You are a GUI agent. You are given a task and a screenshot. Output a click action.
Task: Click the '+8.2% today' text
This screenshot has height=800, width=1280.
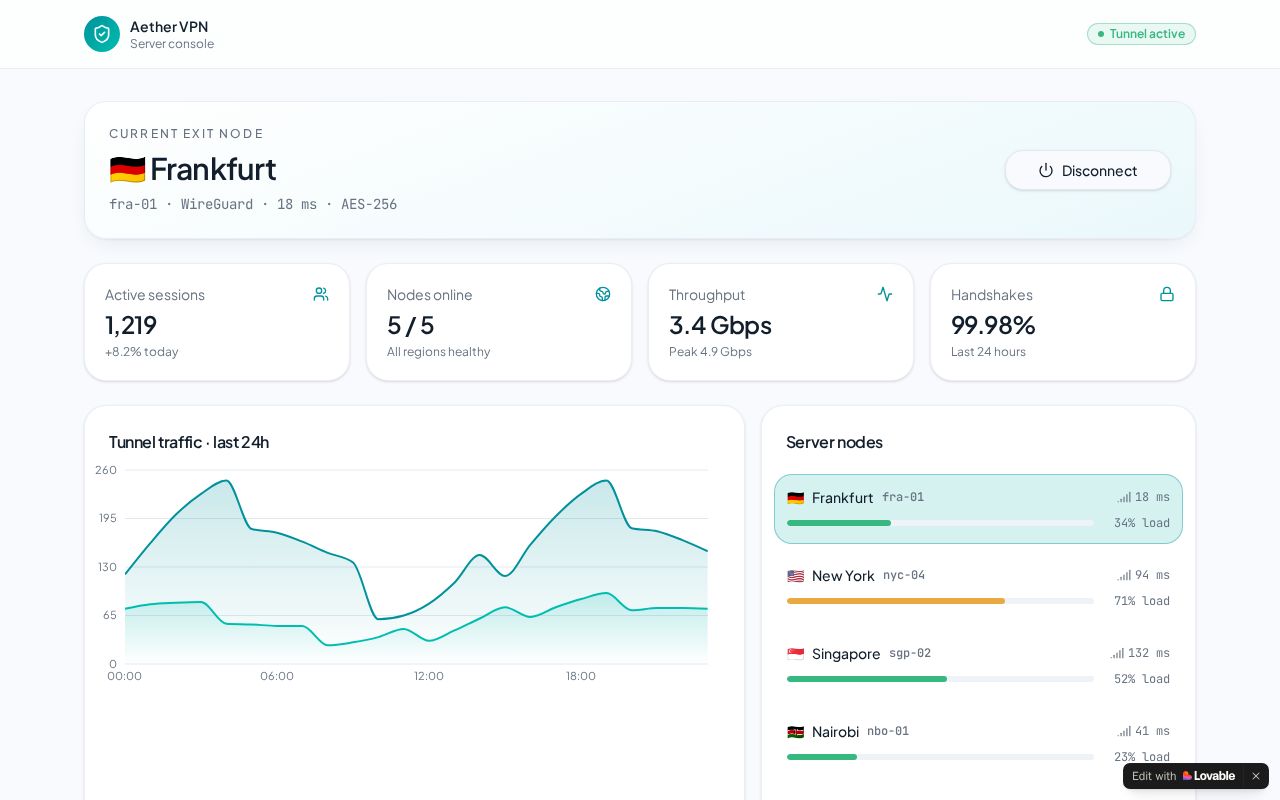tap(142, 352)
